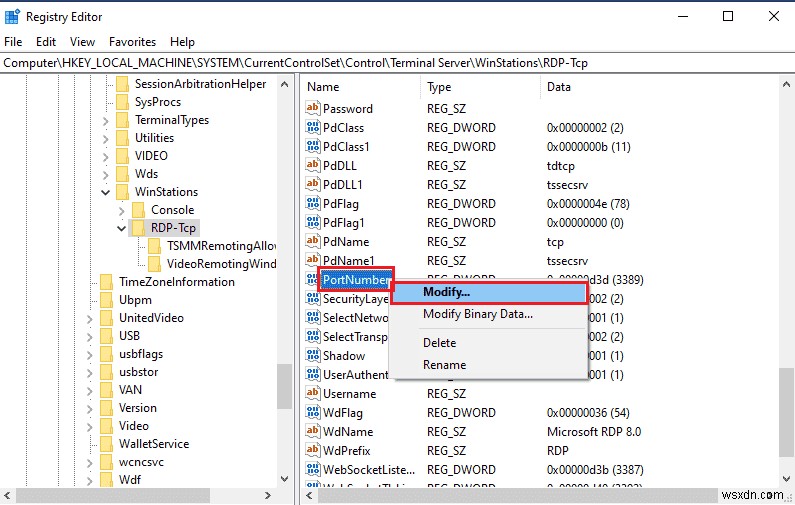Screen dimensions: 795x505
Task: Click the SysProcs folder icon
Action: point(122,102)
